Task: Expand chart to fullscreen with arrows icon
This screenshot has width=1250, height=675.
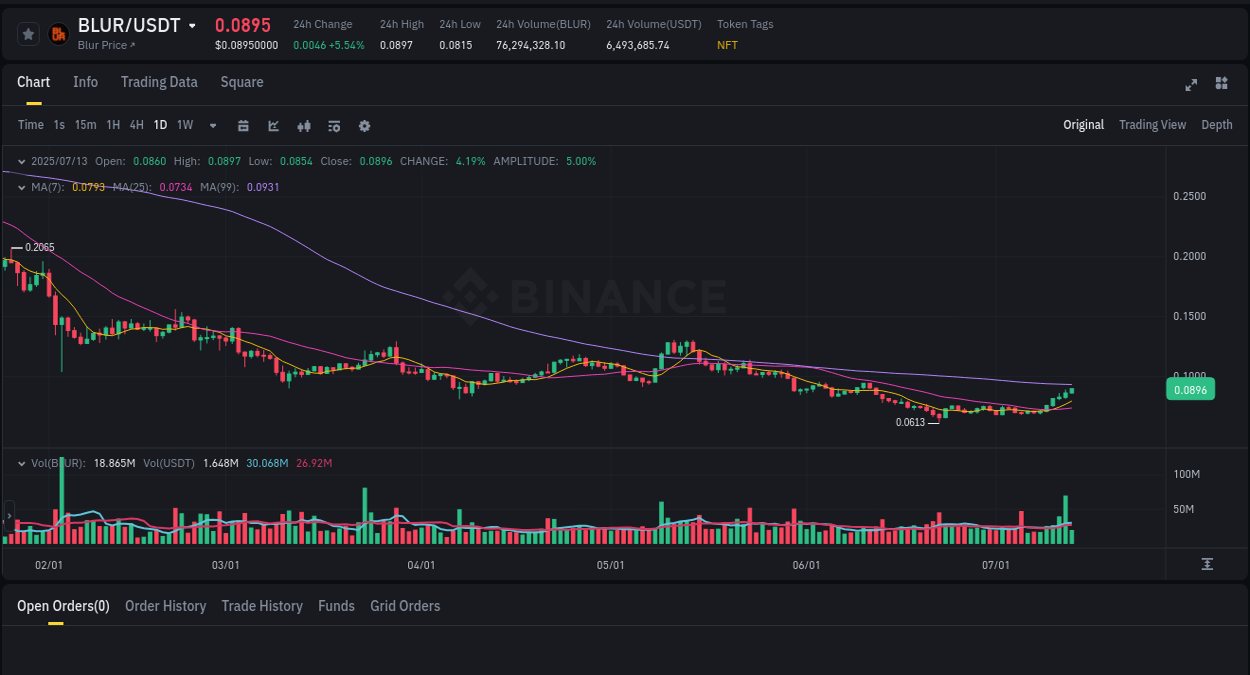Action: coord(1190,84)
